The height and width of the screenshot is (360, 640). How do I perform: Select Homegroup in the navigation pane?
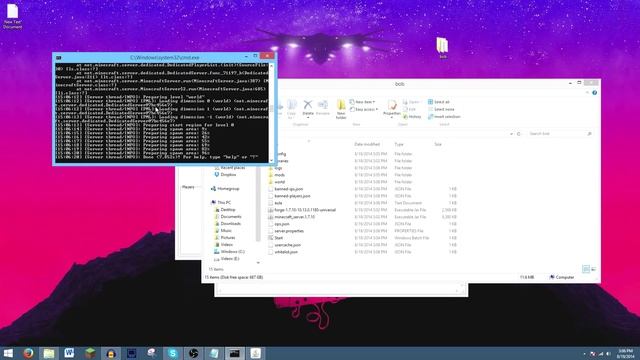pyautogui.click(x=225, y=189)
